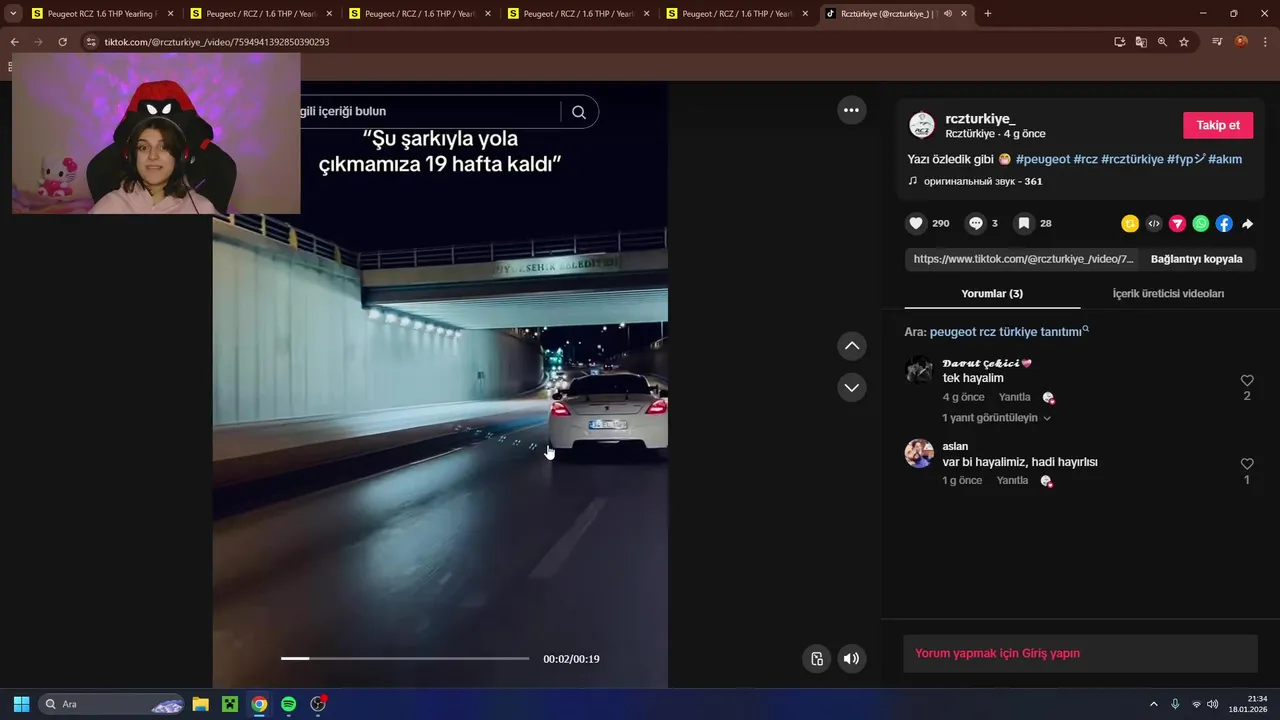Get the embed code icon

1154,224
